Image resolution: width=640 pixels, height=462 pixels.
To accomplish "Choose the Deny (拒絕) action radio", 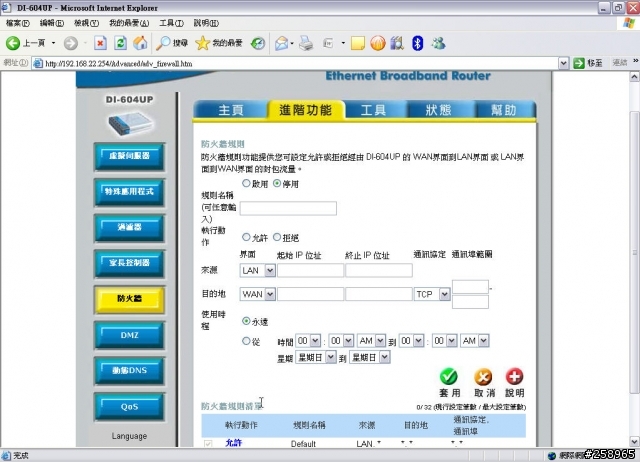I will [x=277, y=237].
